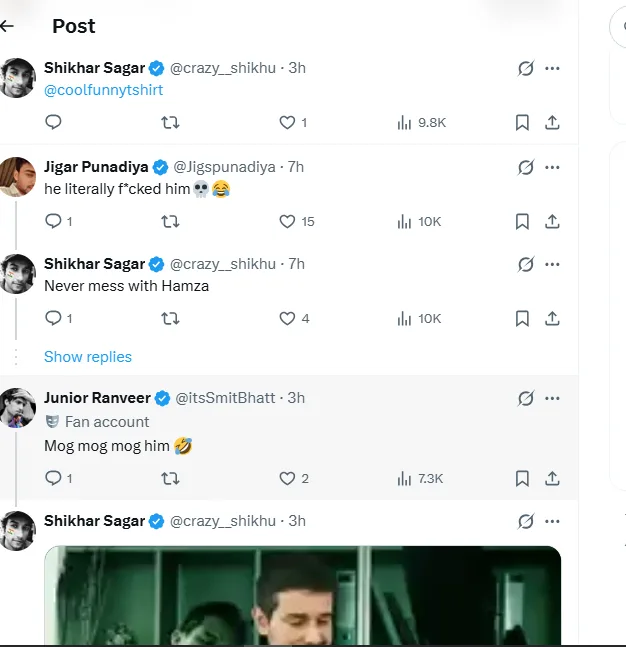This screenshot has height=647, width=626.
Task: Go back using the back arrow
Action: pyautogui.click(x=8, y=26)
